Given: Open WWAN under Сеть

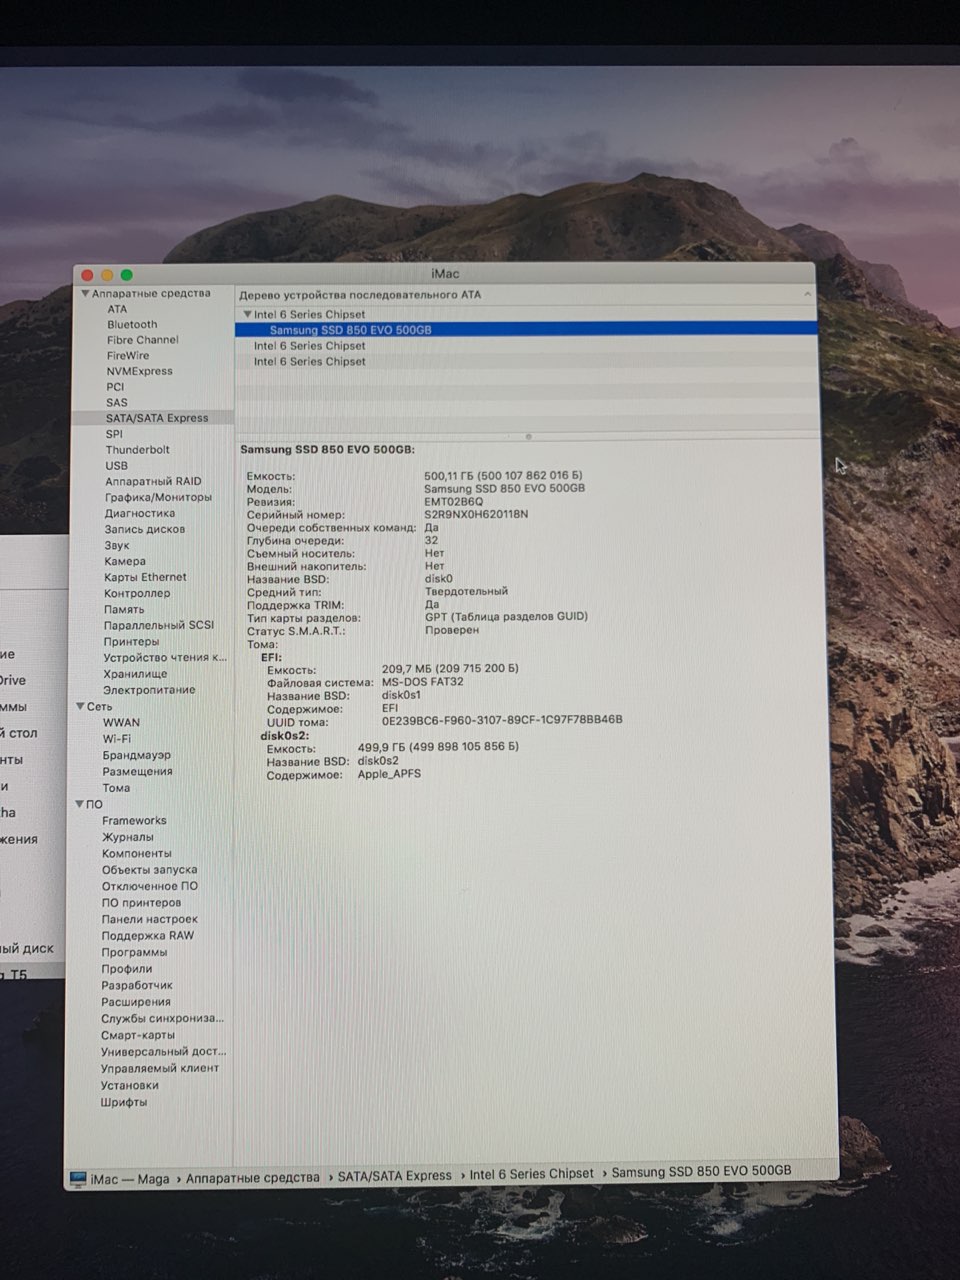Looking at the screenshot, I should (x=121, y=722).
